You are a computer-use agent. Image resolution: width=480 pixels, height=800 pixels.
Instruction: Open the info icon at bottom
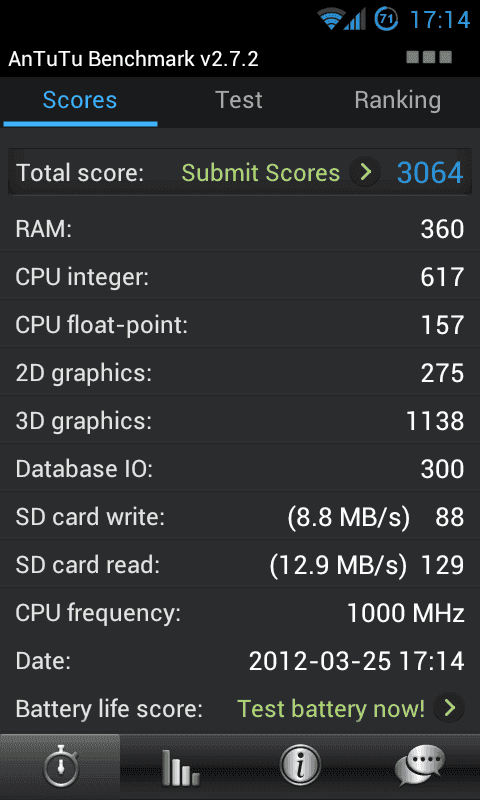click(300, 766)
